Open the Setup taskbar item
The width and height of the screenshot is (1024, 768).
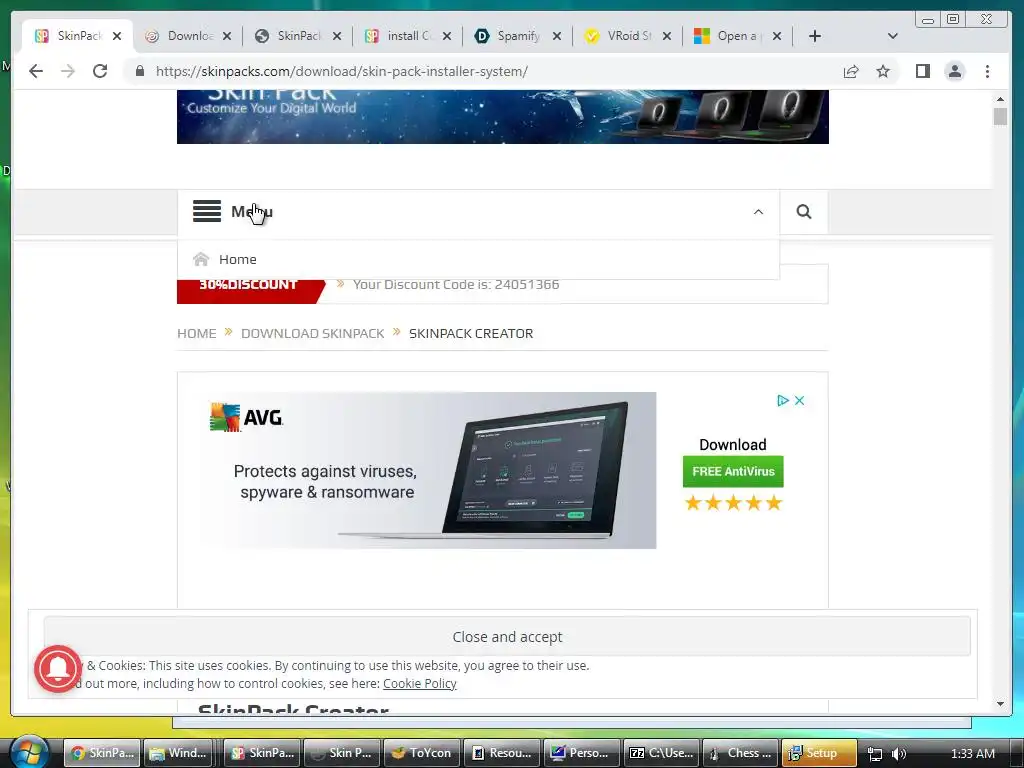[x=819, y=753]
